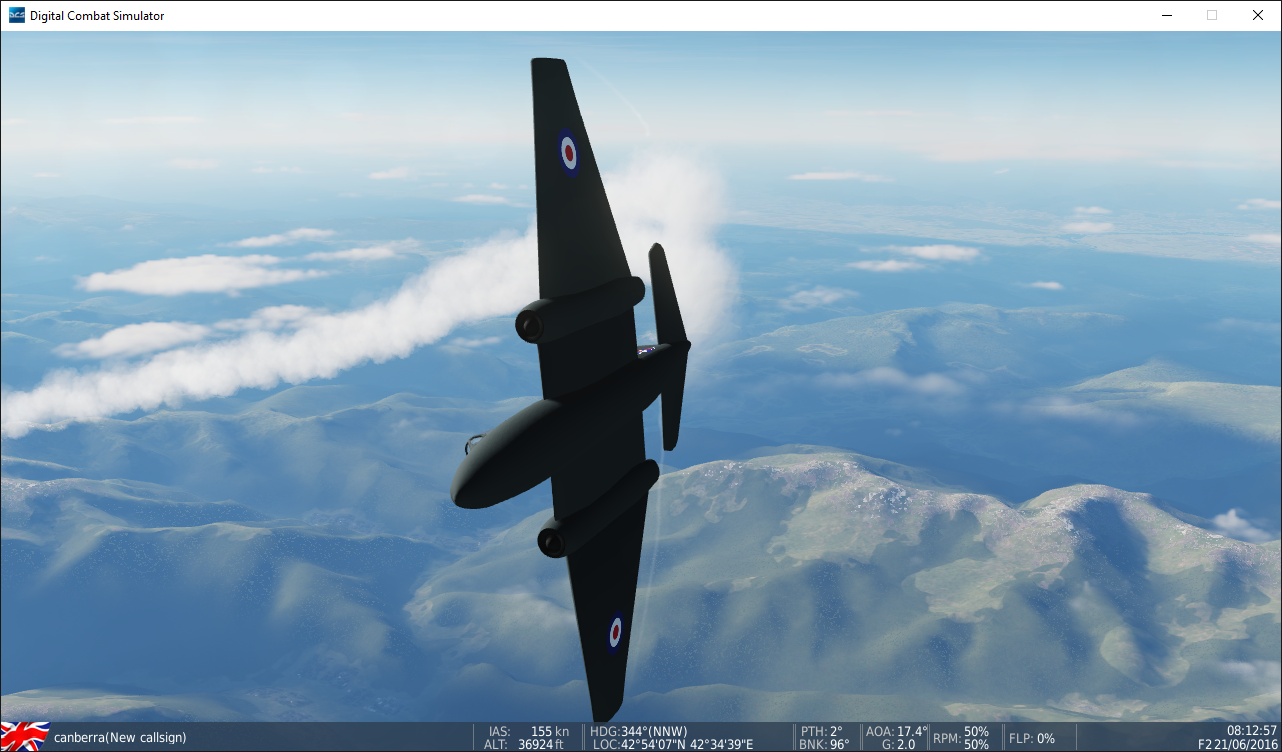Screen dimensions: 1282x752
Task: Click the upper RAF roundel on the wing
Action: tap(568, 152)
